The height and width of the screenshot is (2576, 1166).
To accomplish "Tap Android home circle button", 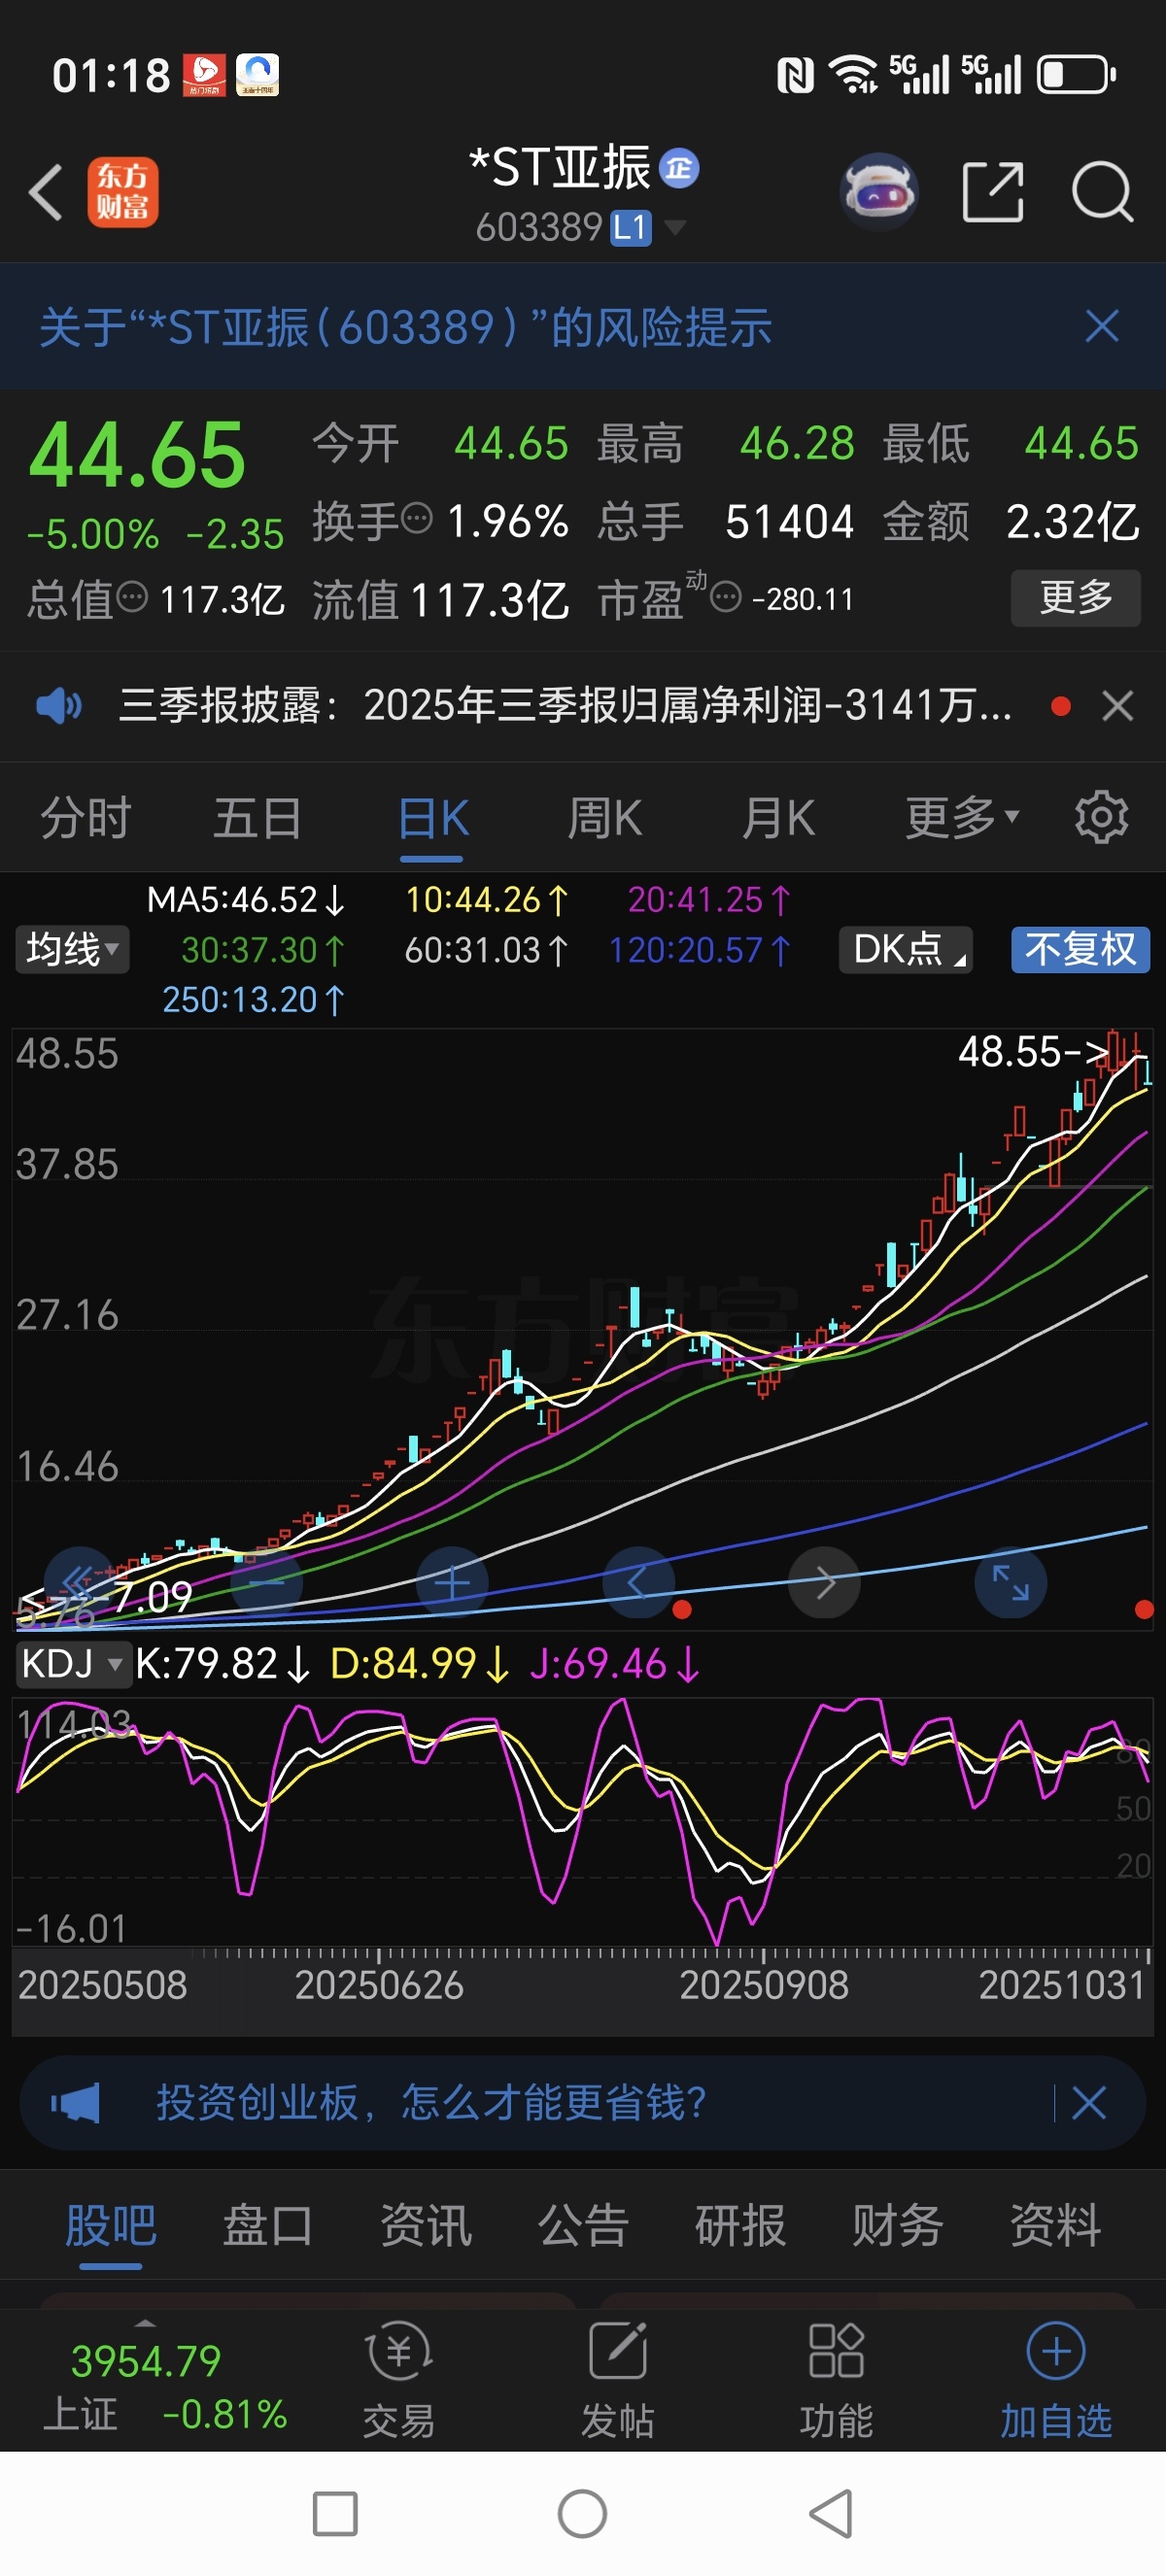I will click(x=583, y=2513).
